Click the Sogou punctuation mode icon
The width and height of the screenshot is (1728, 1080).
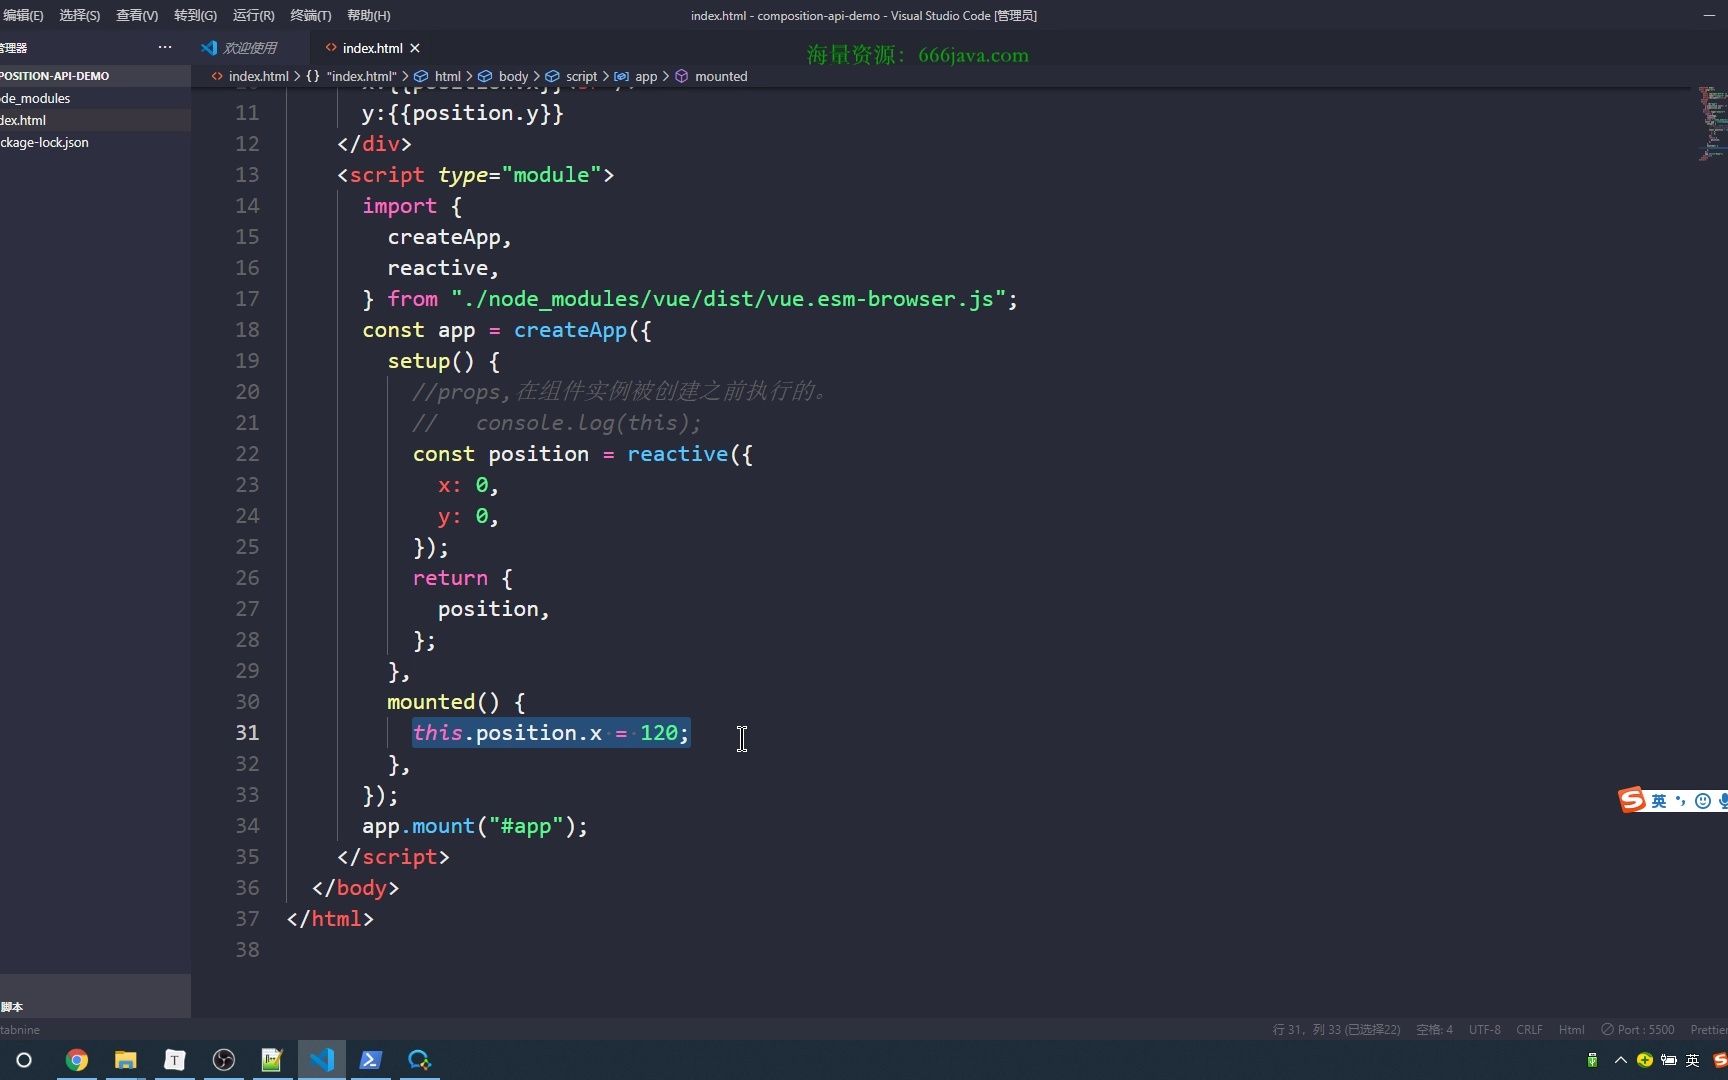click(1681, 800)
